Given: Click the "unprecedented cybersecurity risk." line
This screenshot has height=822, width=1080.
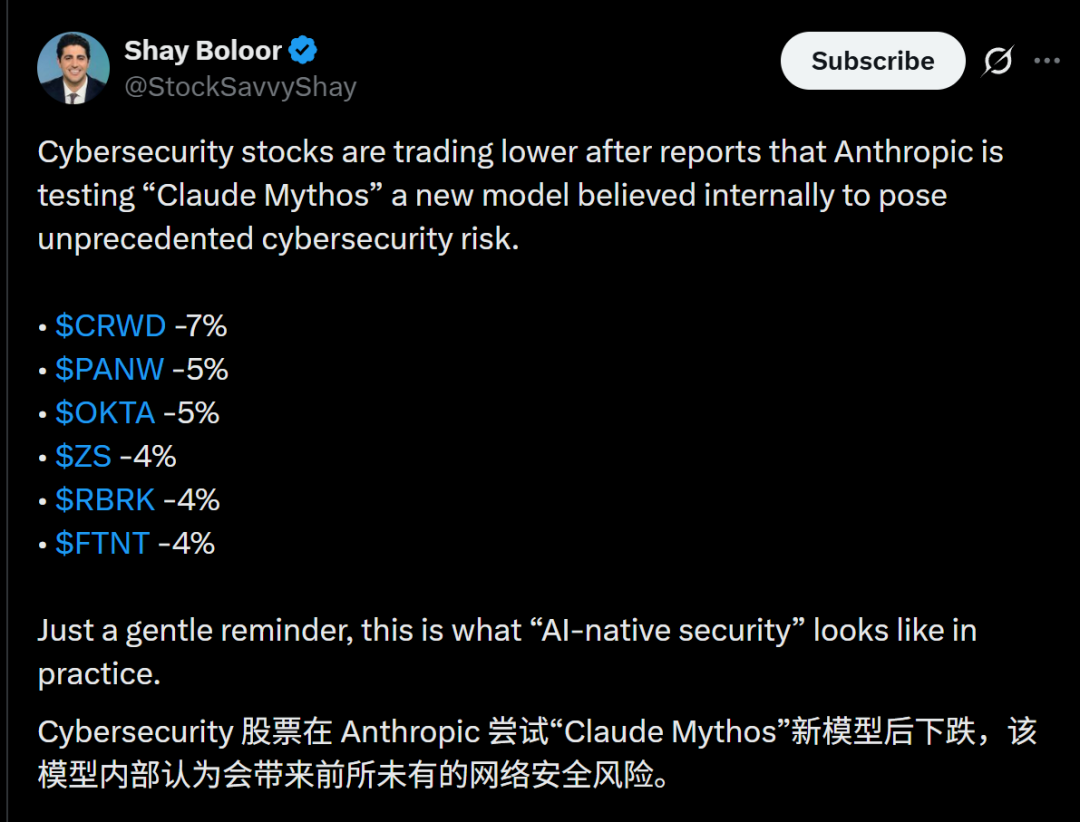Looking at the screenshot, I should coord(279,239).
